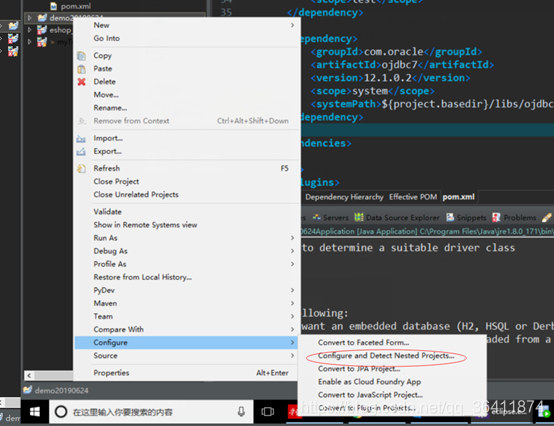Screen dimensions: 554x426
Task: Click the red Delete X icon
Action: 82,82
